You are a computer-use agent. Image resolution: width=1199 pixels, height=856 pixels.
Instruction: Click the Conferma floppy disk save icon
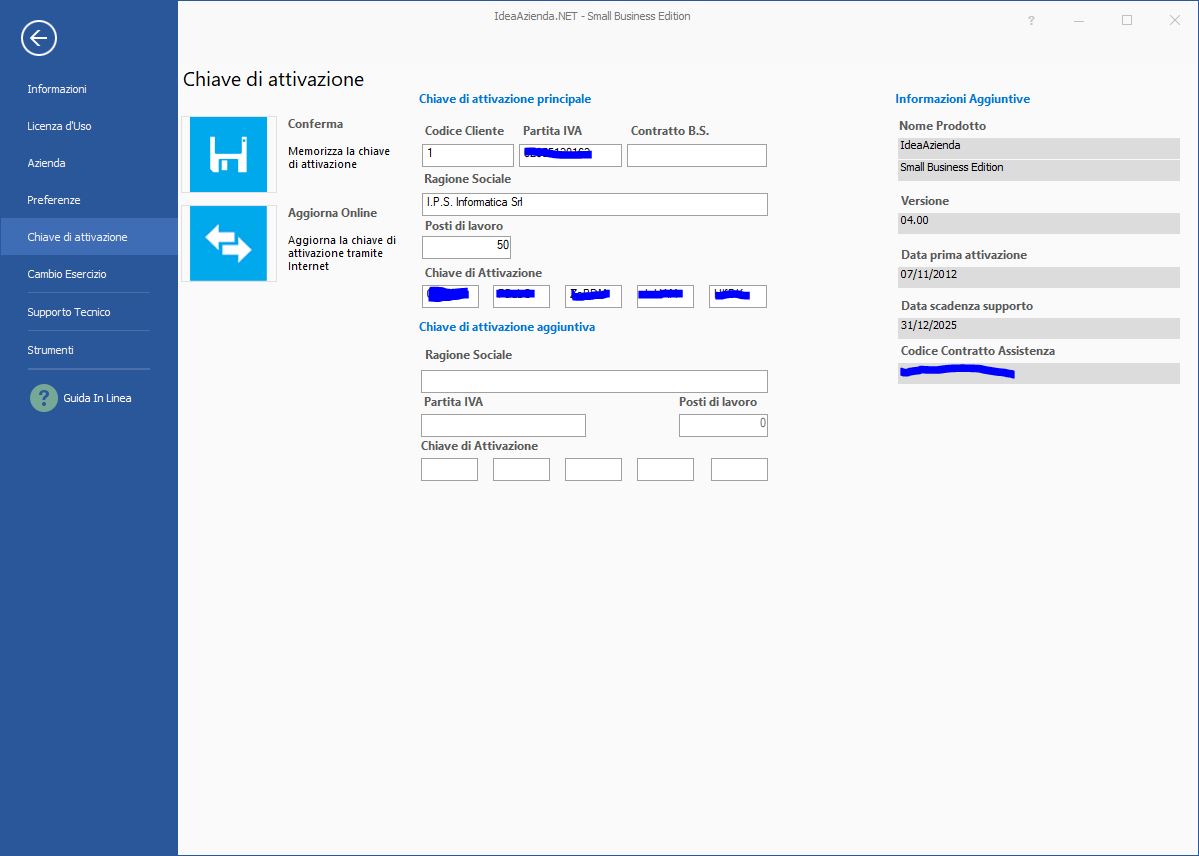[228, 155]
